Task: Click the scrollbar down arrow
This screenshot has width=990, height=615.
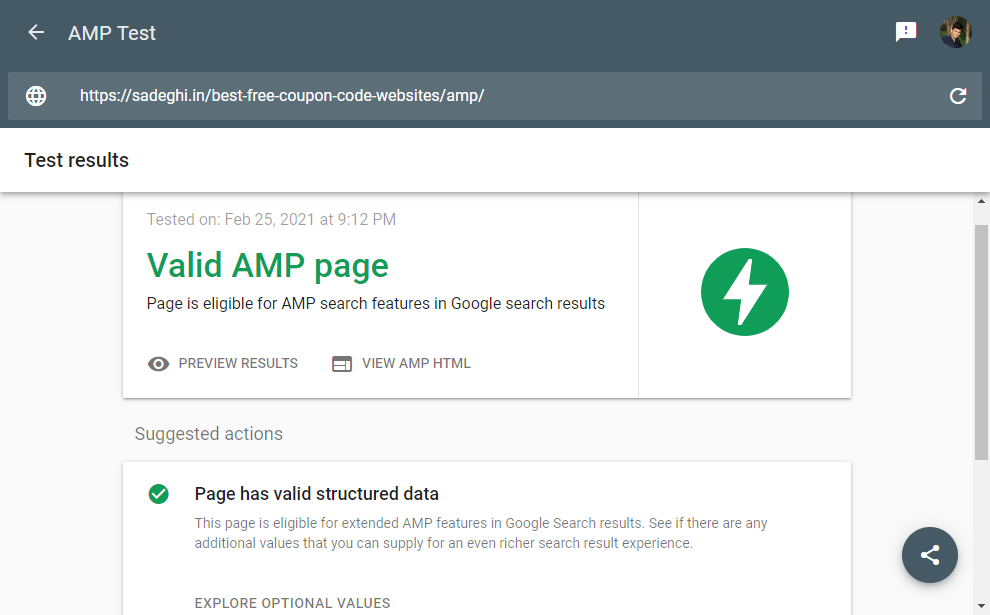Action: [x=981, y=606]
